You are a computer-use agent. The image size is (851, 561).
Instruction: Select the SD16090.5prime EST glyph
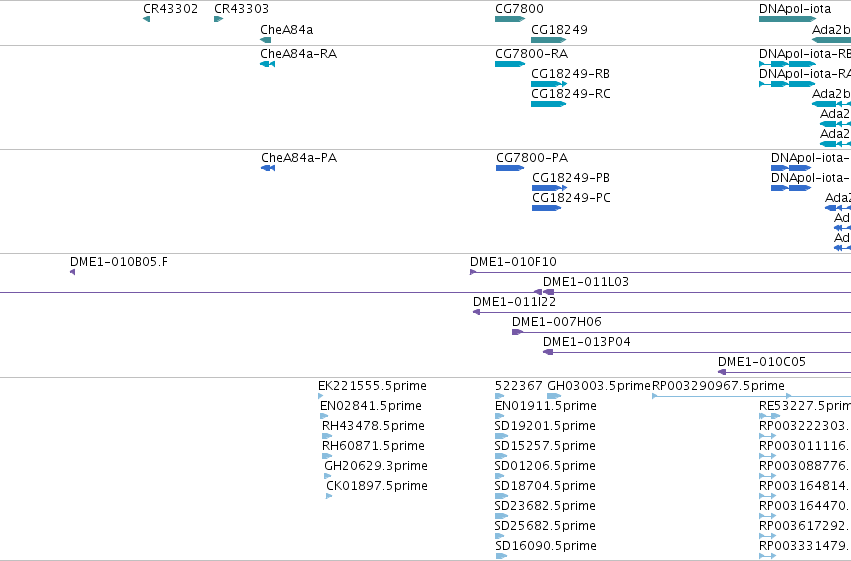[501, 556]
